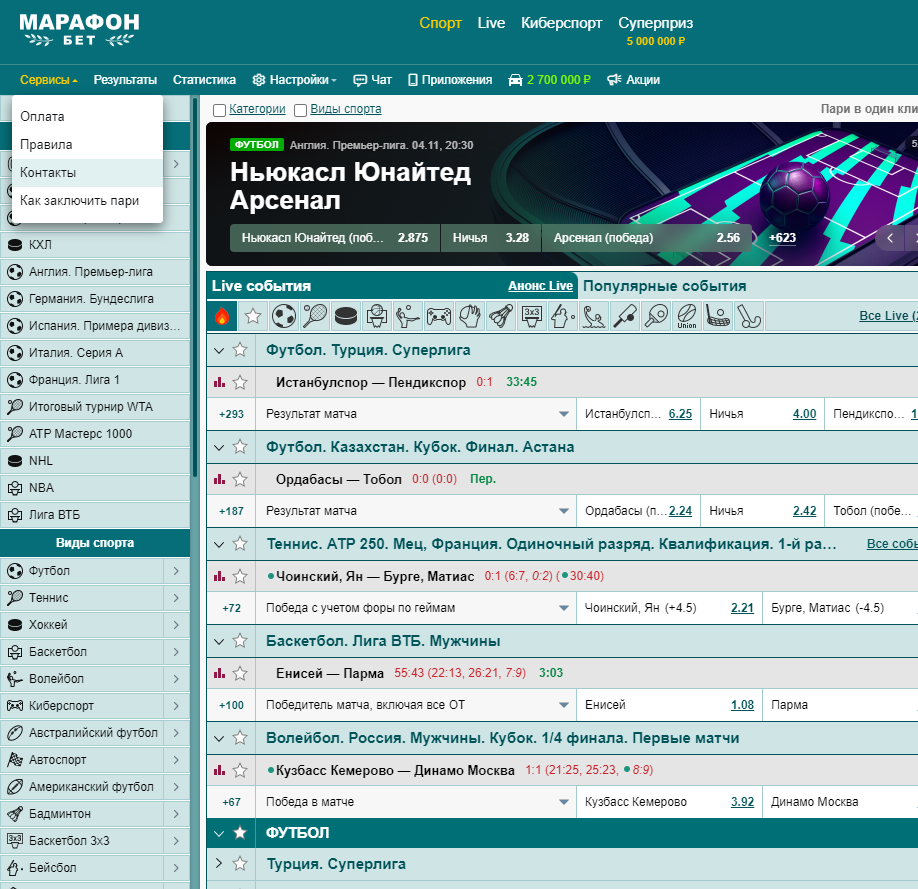Open the Чат speech bubble item
The image size is (918, 889).
(372, 80)
